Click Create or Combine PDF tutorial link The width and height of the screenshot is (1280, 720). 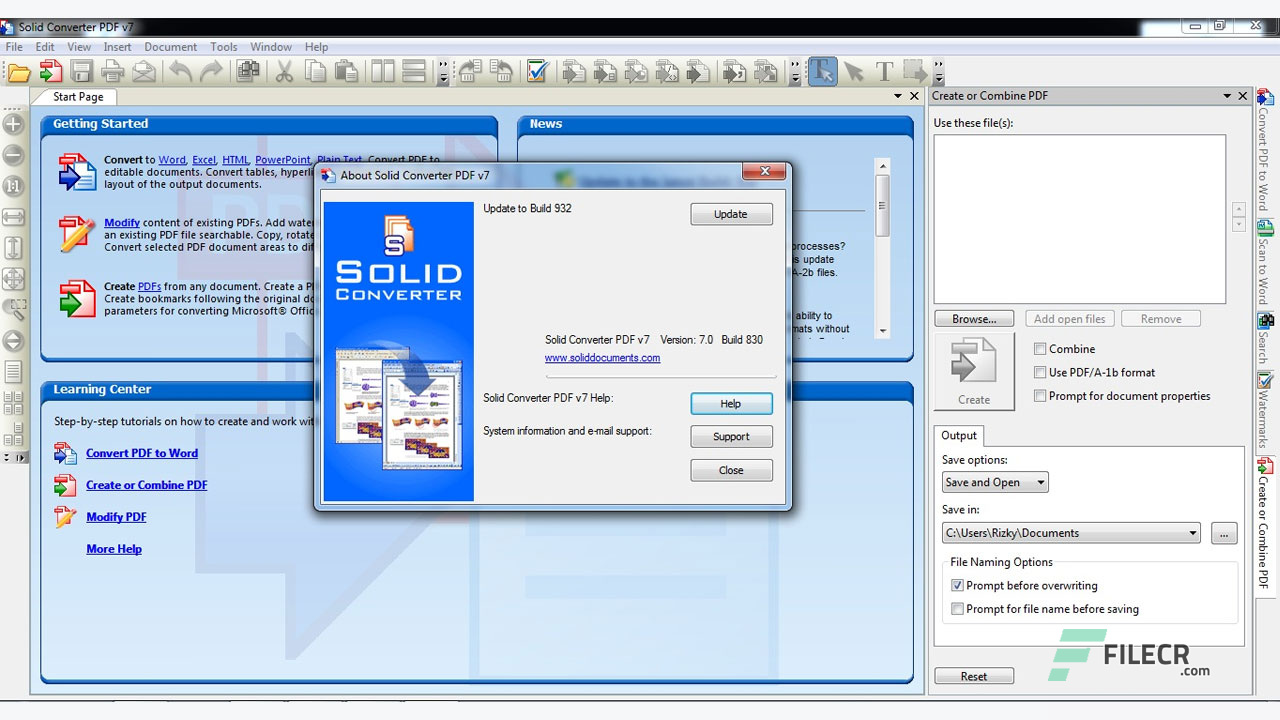(147, 485)
